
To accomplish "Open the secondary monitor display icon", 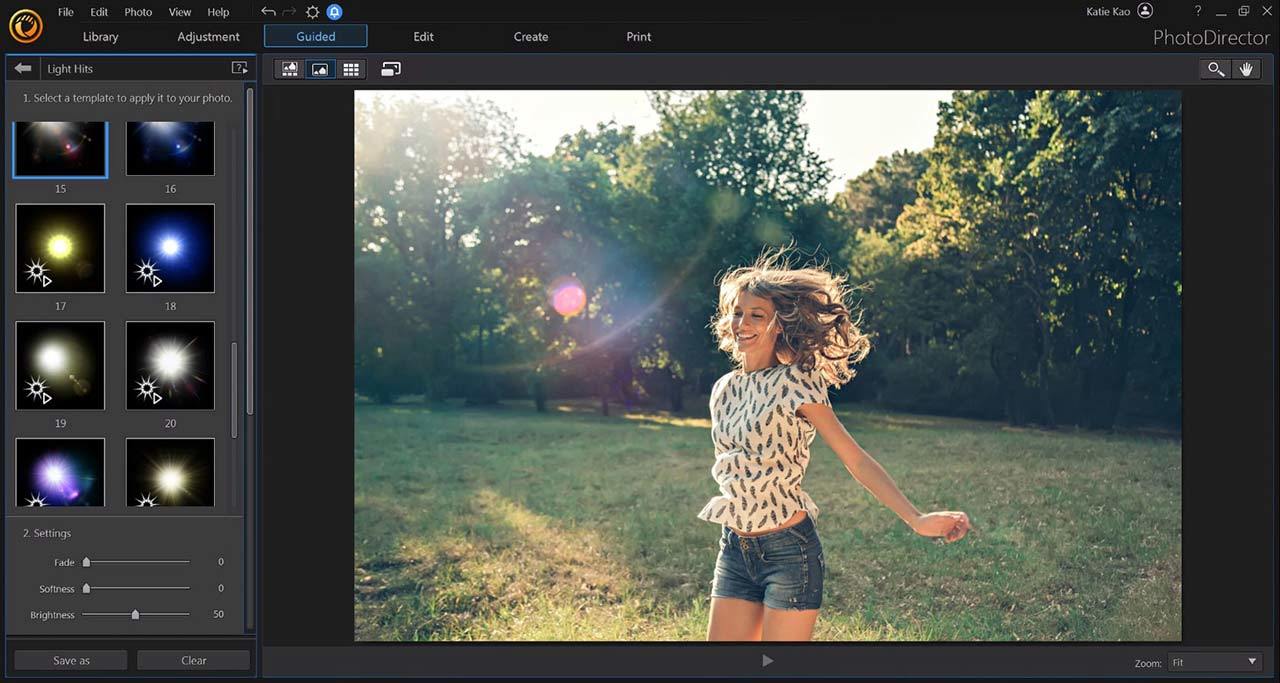I will tap(390, 69).
